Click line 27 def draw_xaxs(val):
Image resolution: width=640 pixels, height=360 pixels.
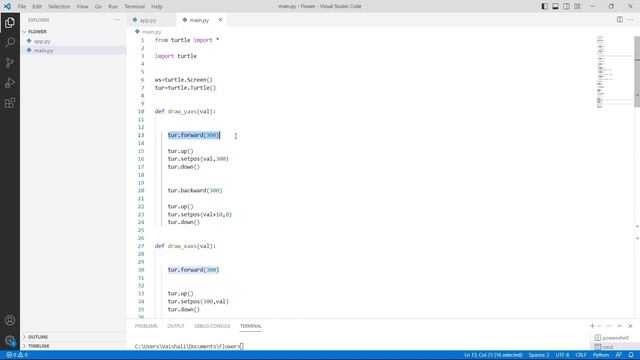click(185, 246)
